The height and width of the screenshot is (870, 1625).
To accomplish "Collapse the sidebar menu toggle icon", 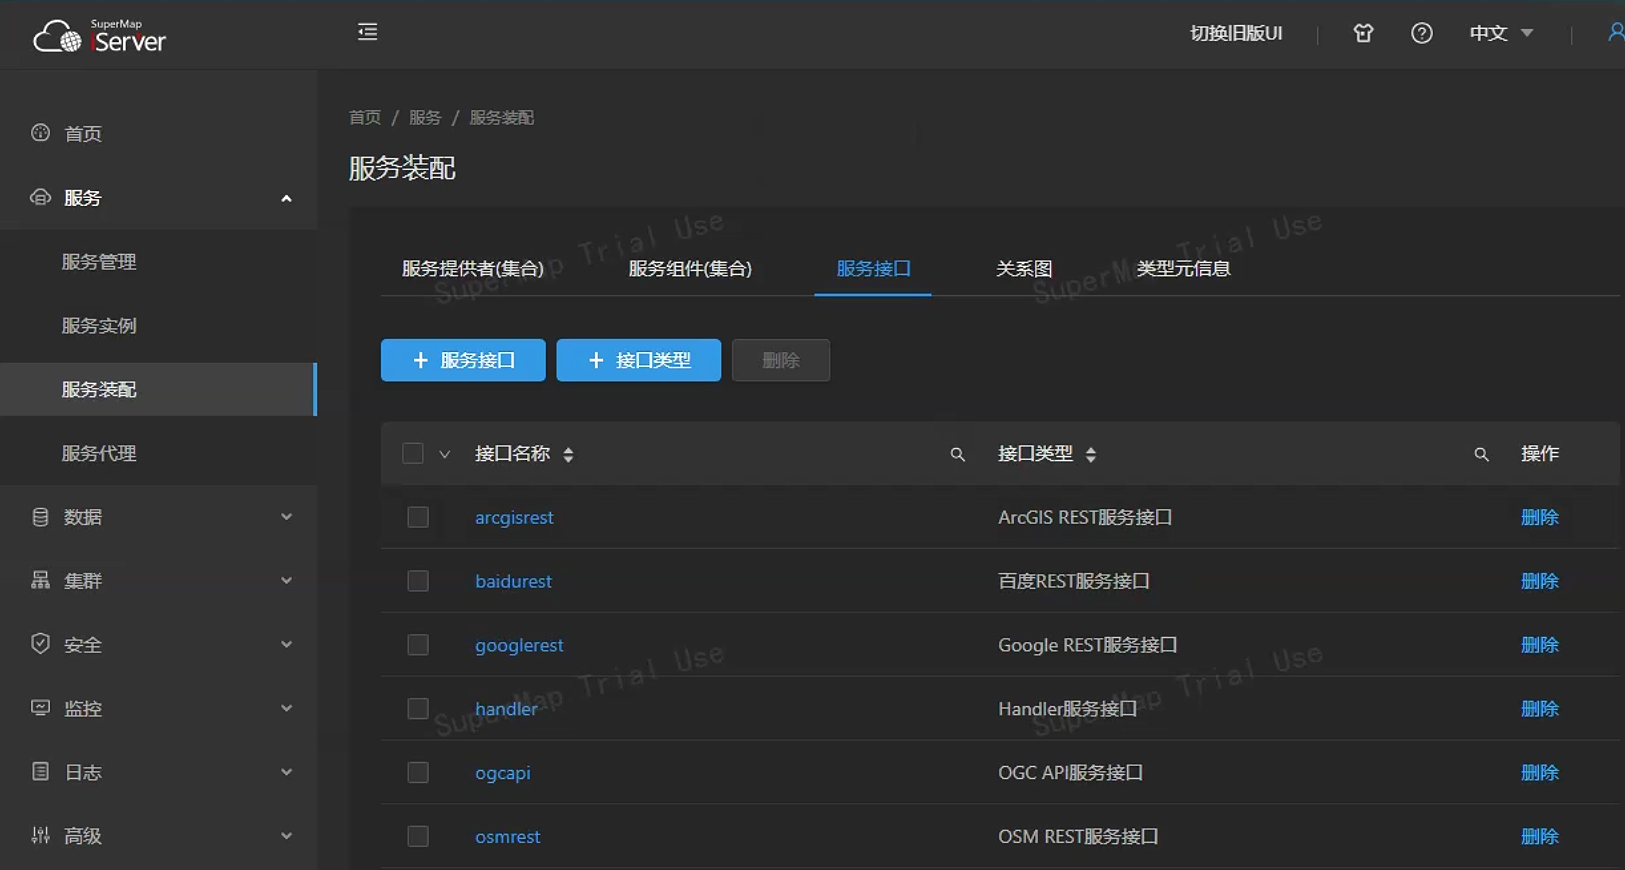I will click(368, 32).
